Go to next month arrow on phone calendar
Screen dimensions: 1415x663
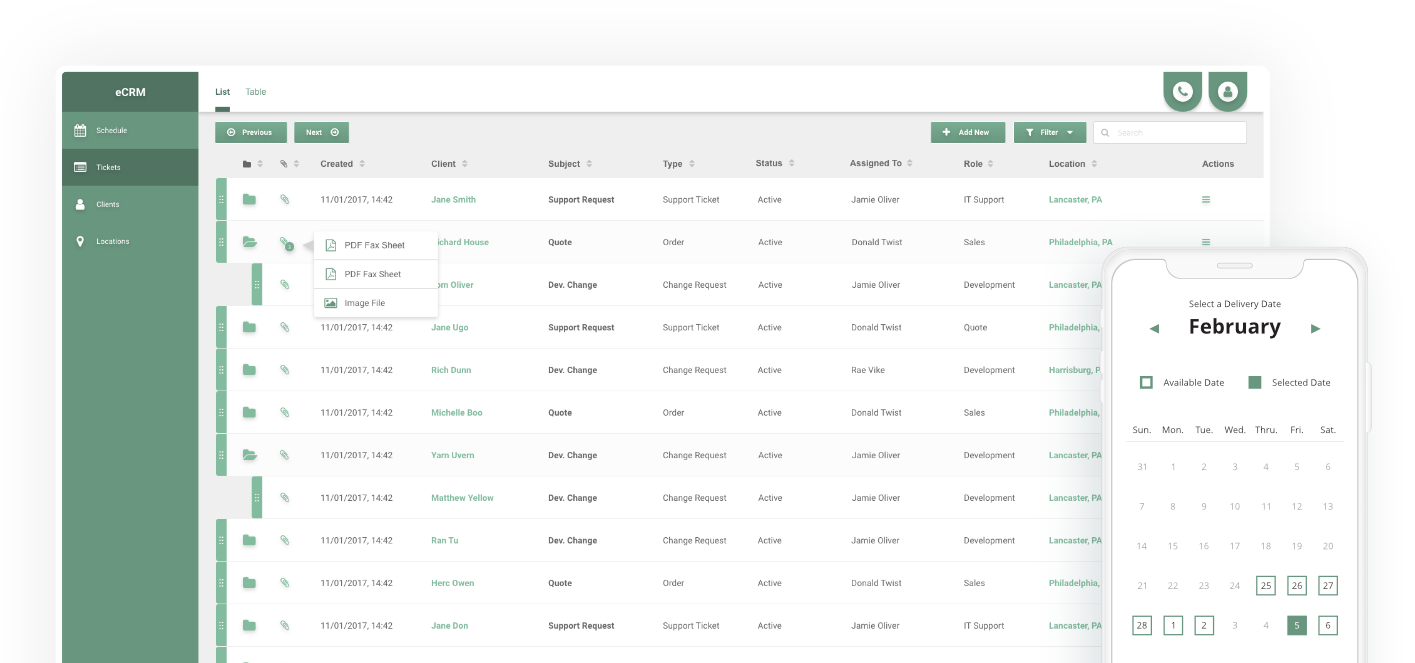tap(1315, 328)
